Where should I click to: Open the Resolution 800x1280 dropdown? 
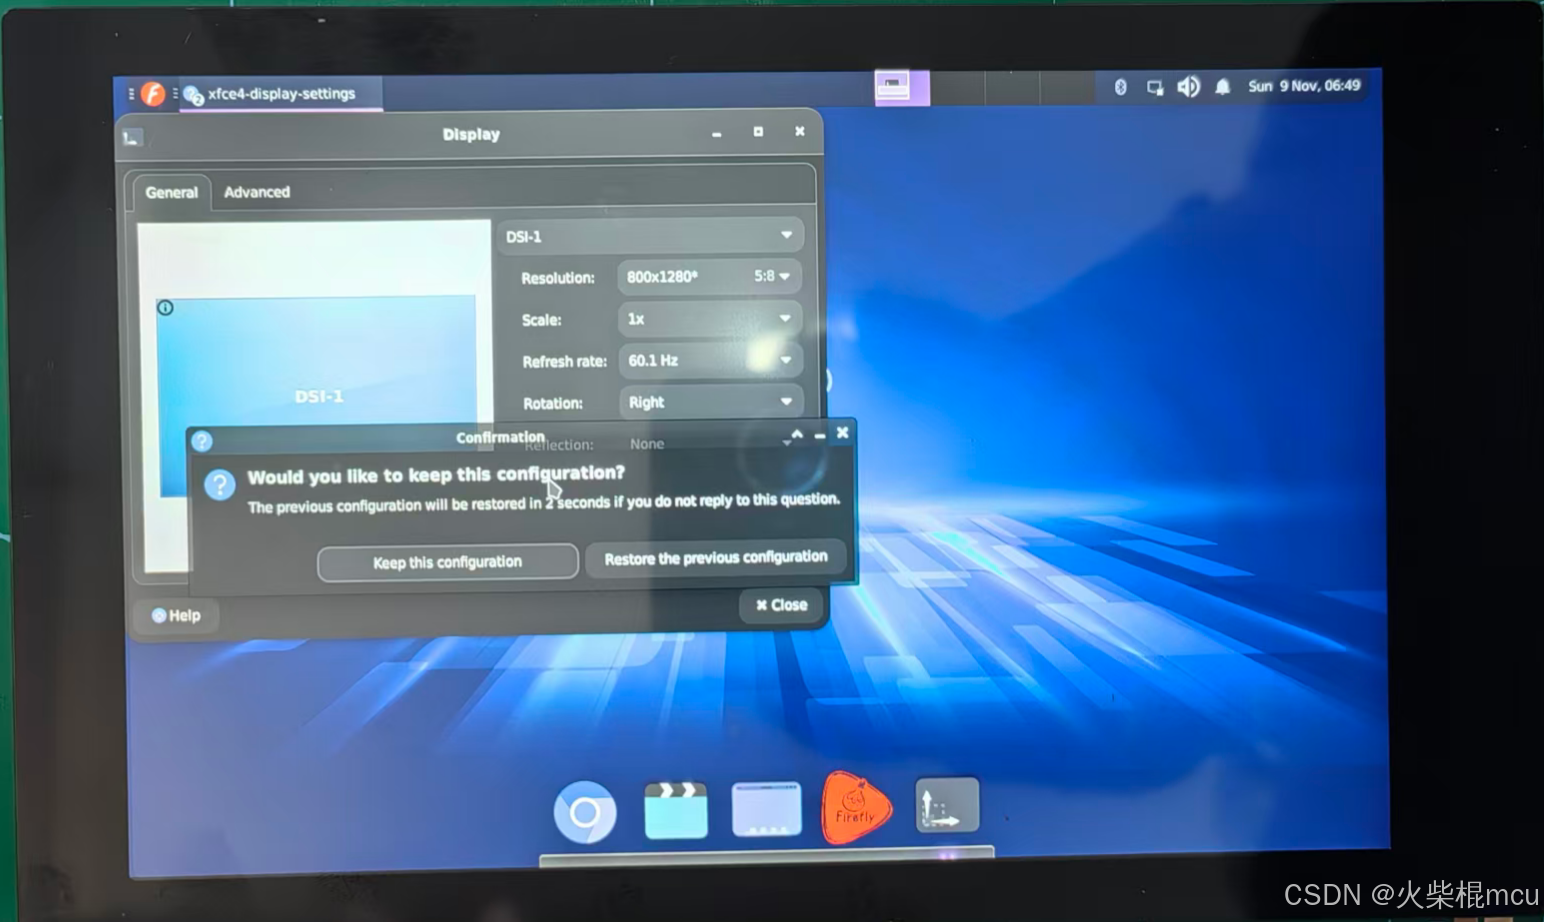point(710,276)
